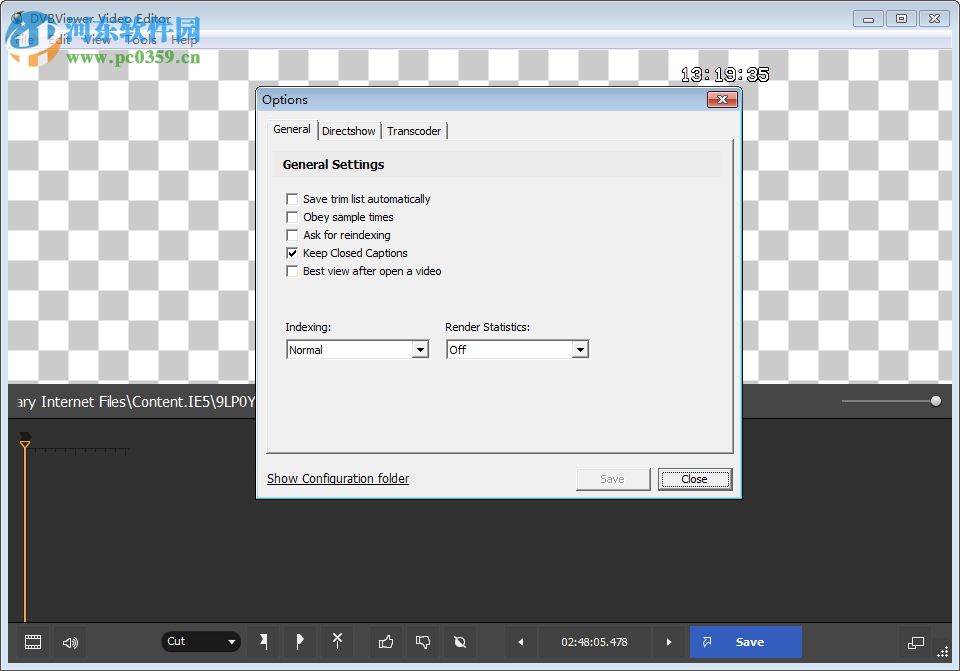Click the Show Configuration folder link
The height and width of the screenshot is (671, 960).
[x=337, y=479]
